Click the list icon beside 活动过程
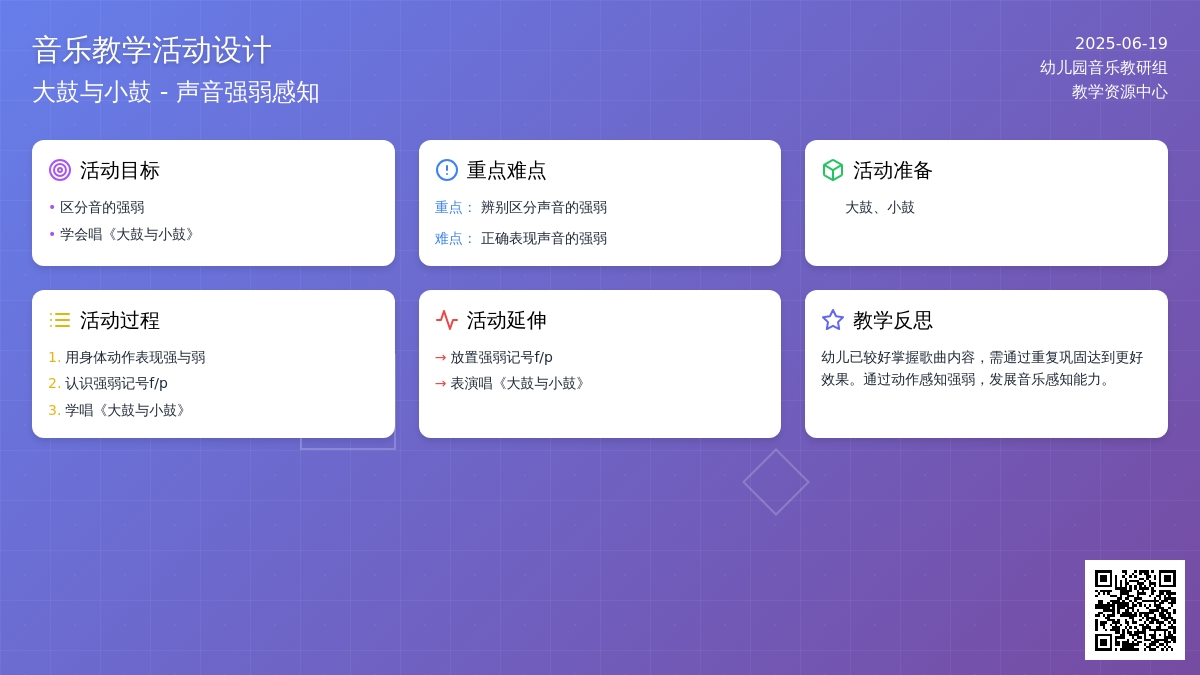Screen dimensions: 1200x675 point(60,320)
